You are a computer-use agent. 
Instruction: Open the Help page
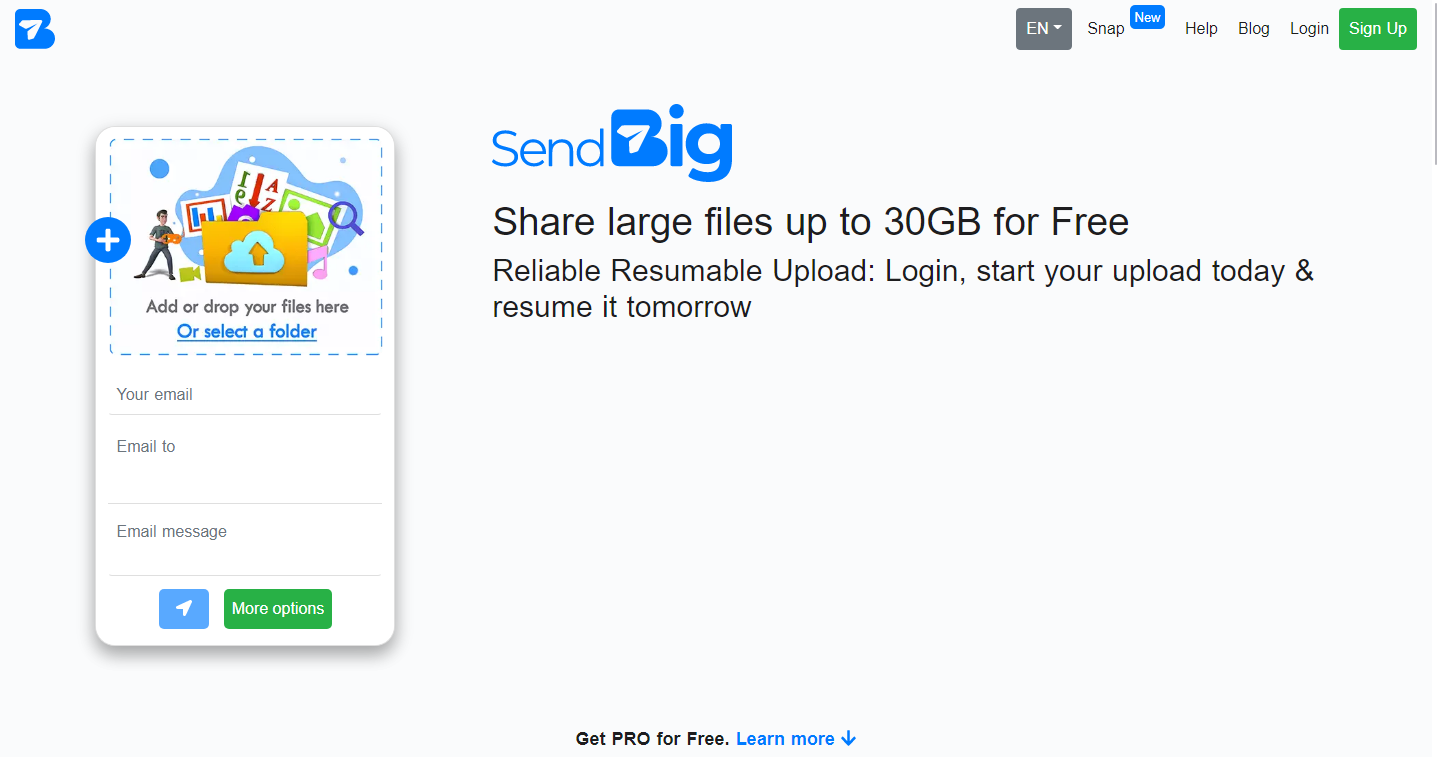point(1201,28)
